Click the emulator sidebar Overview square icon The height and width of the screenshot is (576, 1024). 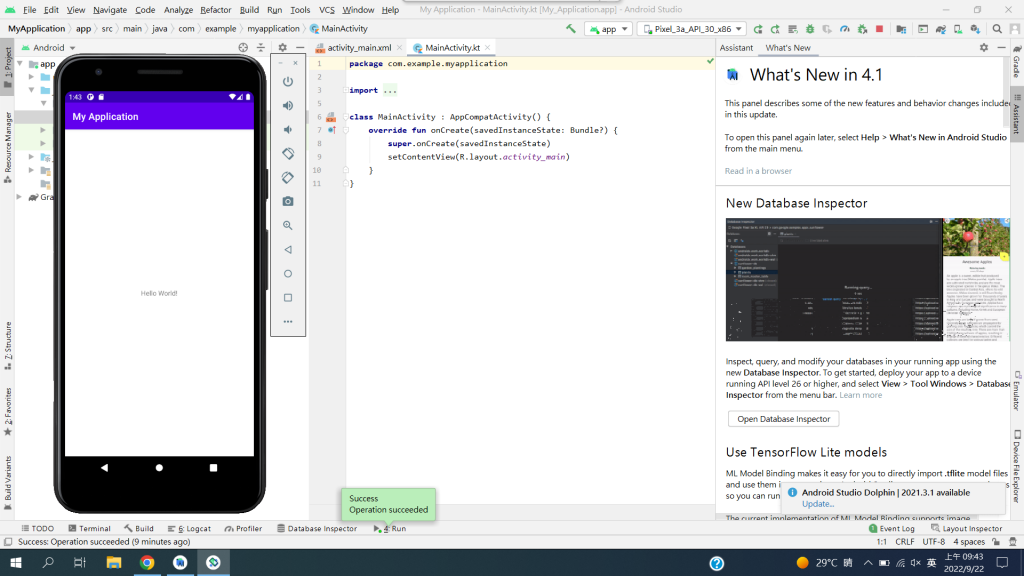[x=288, y=298]
